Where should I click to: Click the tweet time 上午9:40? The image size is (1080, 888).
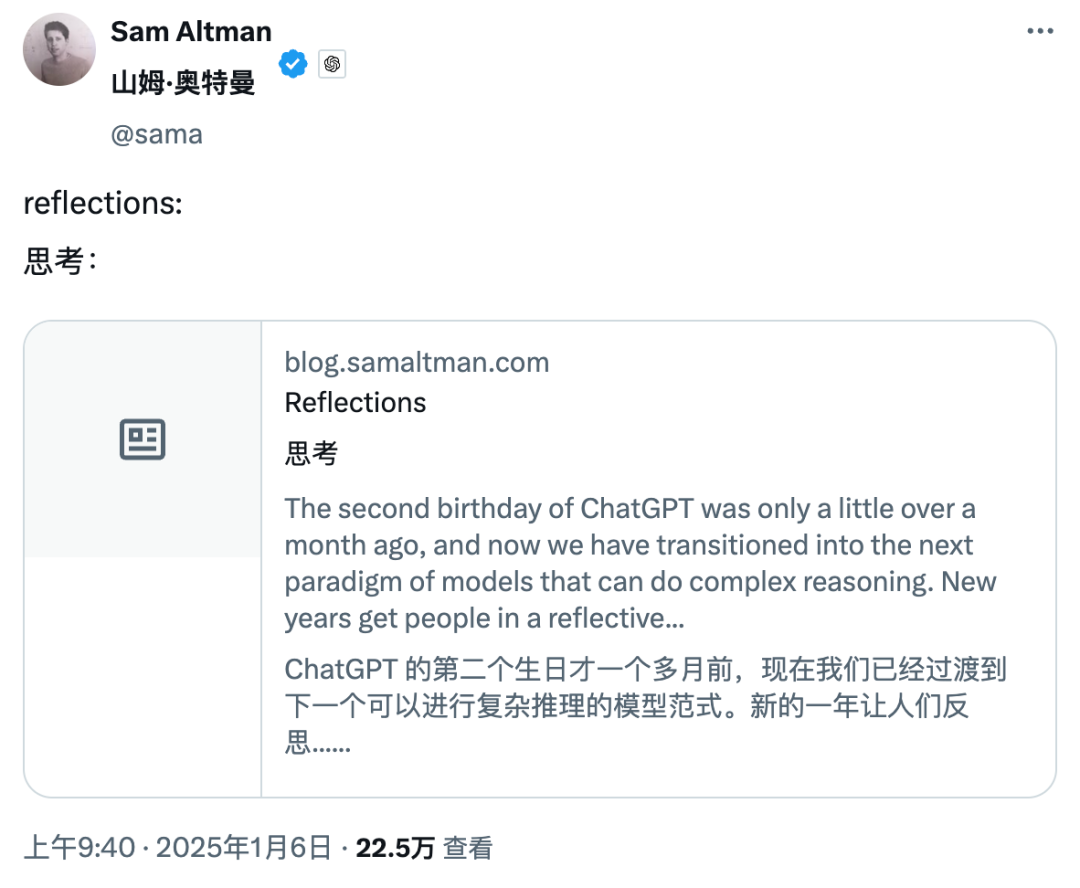click(79, 849)
